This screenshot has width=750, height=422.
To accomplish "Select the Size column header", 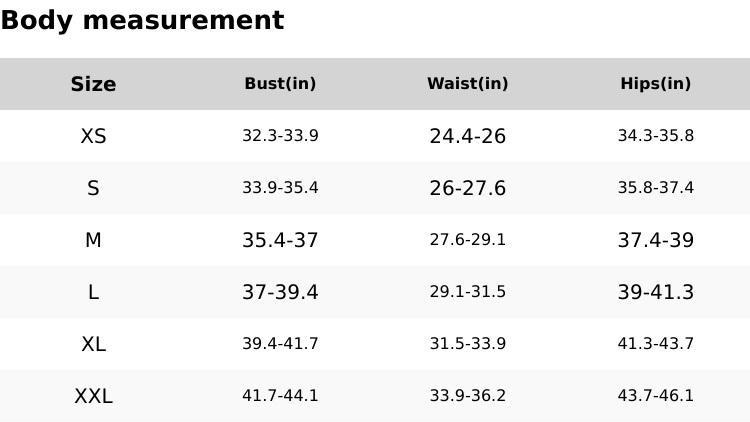I will pos(93,84).
